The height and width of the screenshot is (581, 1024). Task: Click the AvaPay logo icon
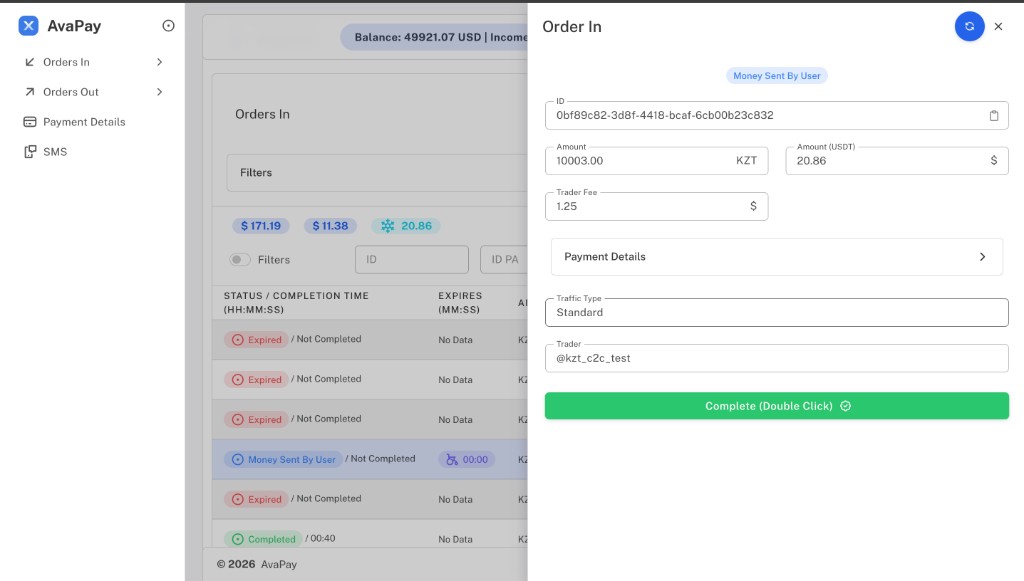coord(28,26)
